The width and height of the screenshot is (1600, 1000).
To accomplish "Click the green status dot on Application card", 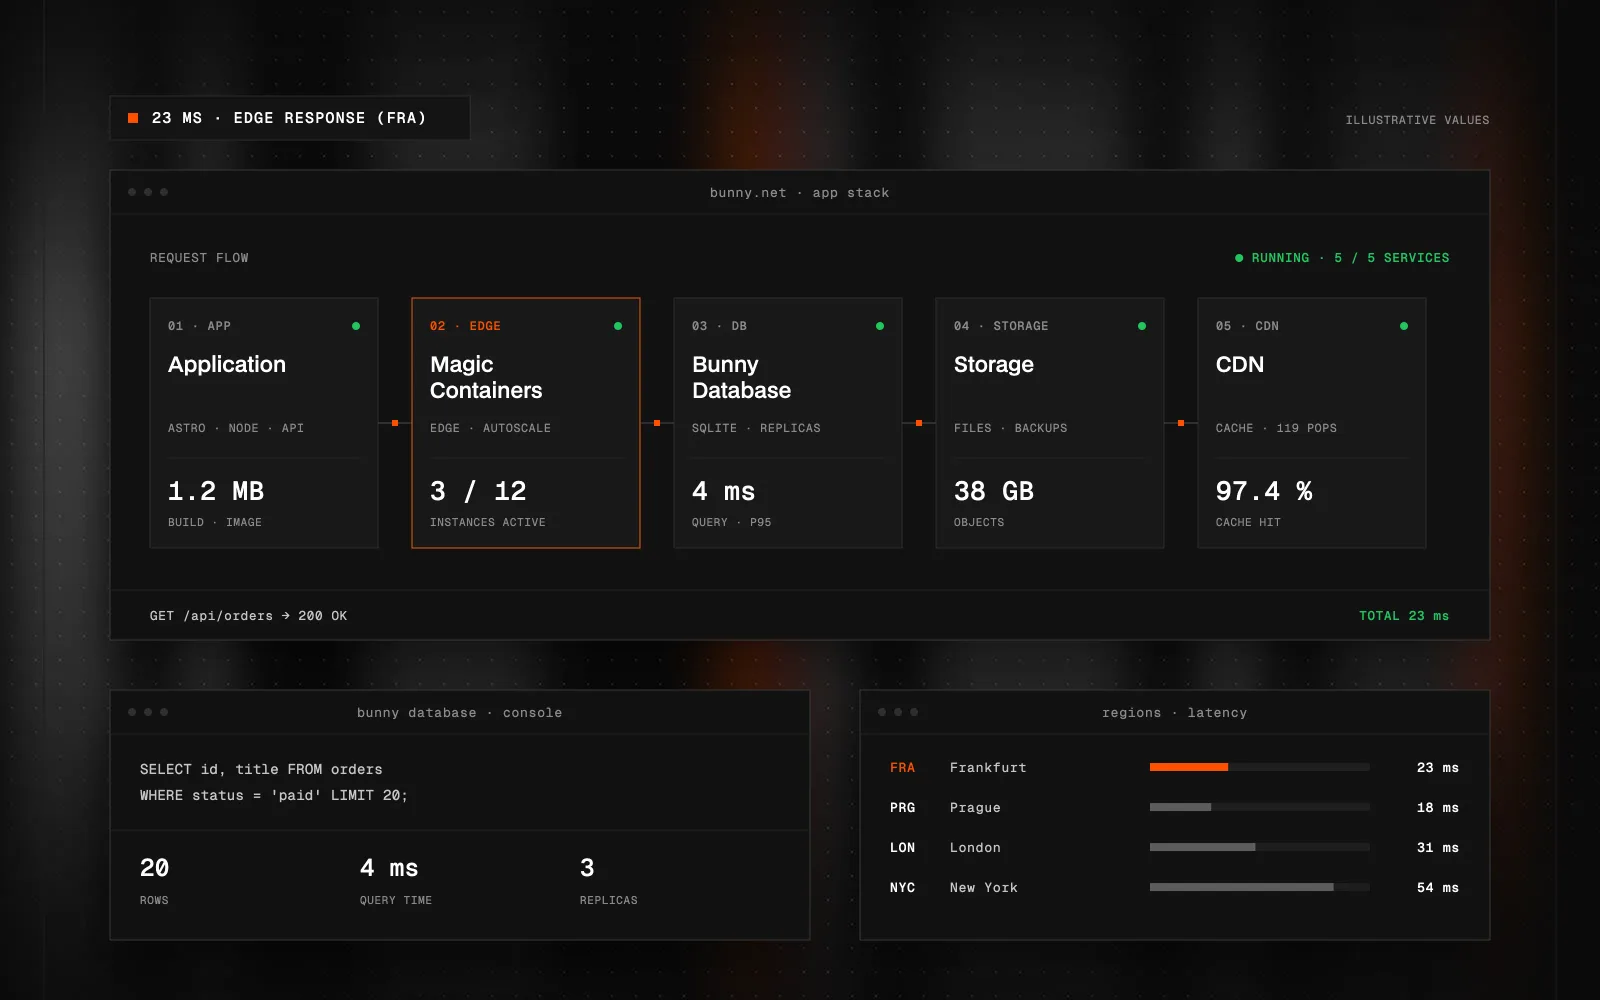I will coord(356,326).
